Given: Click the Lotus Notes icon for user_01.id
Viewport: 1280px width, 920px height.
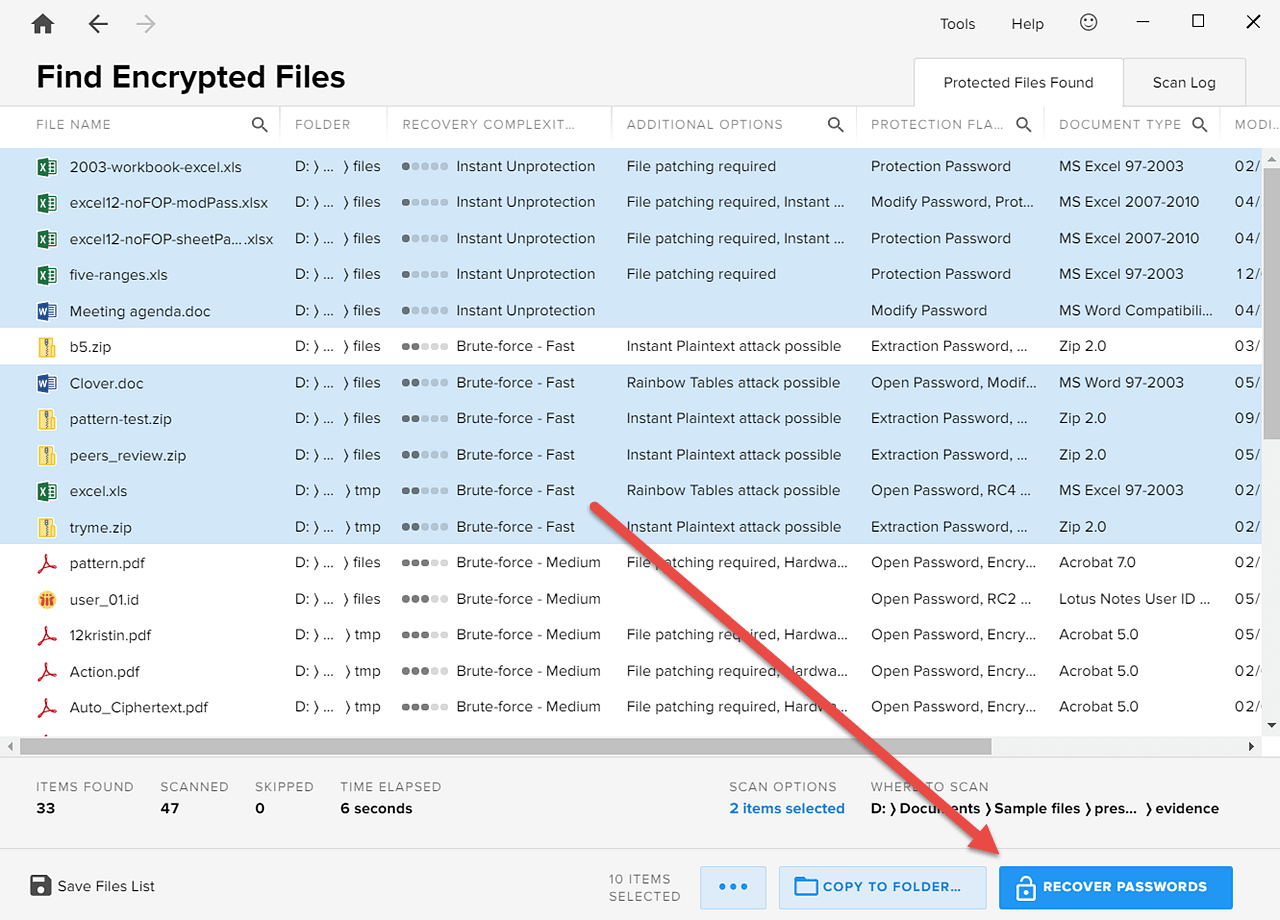Looking at the screenshot, I should click(47, 600).
